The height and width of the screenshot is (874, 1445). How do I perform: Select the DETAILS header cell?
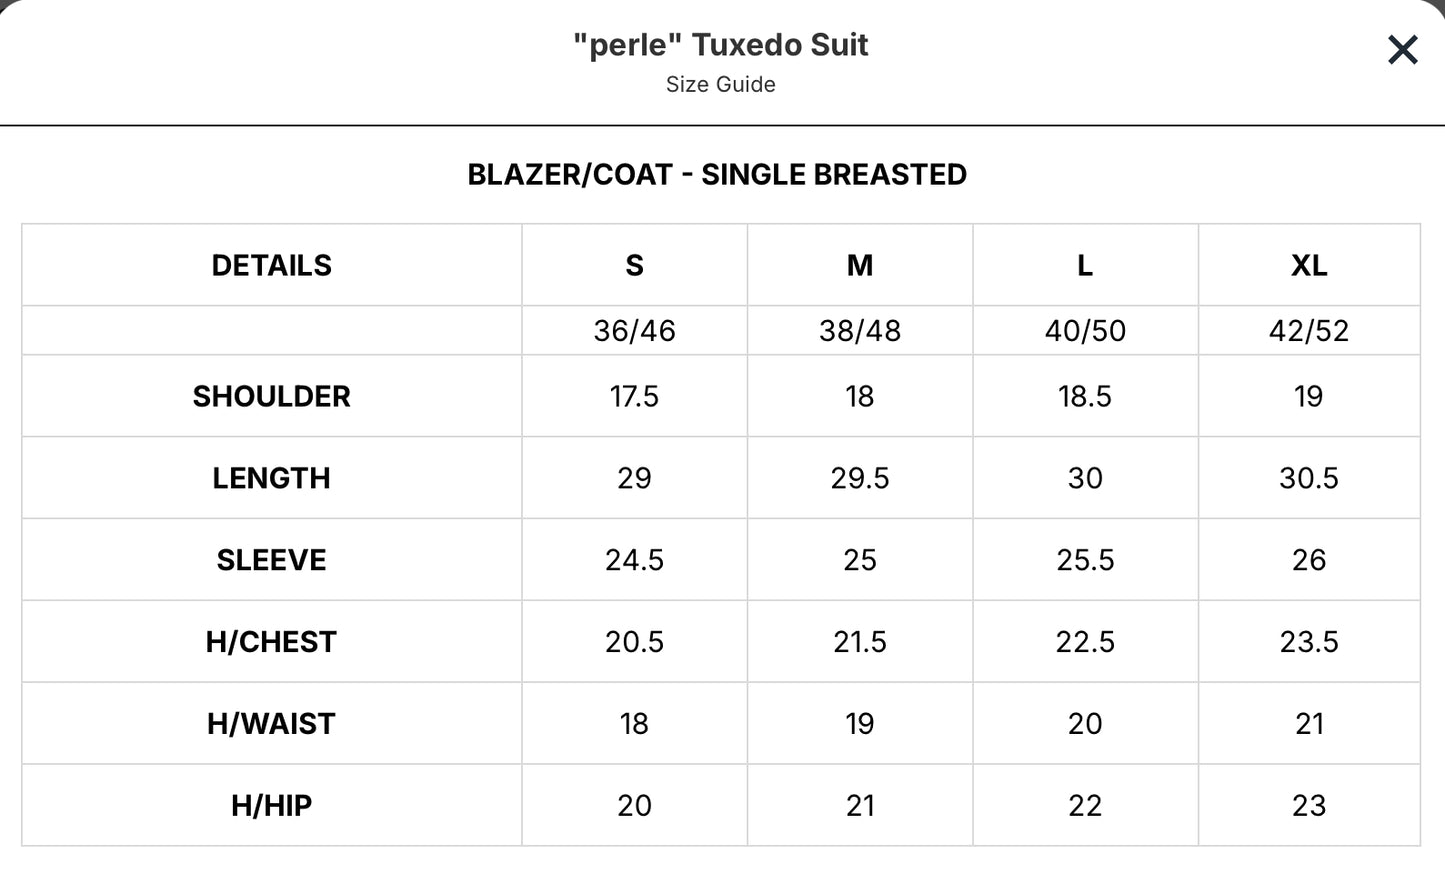(272, 265)
